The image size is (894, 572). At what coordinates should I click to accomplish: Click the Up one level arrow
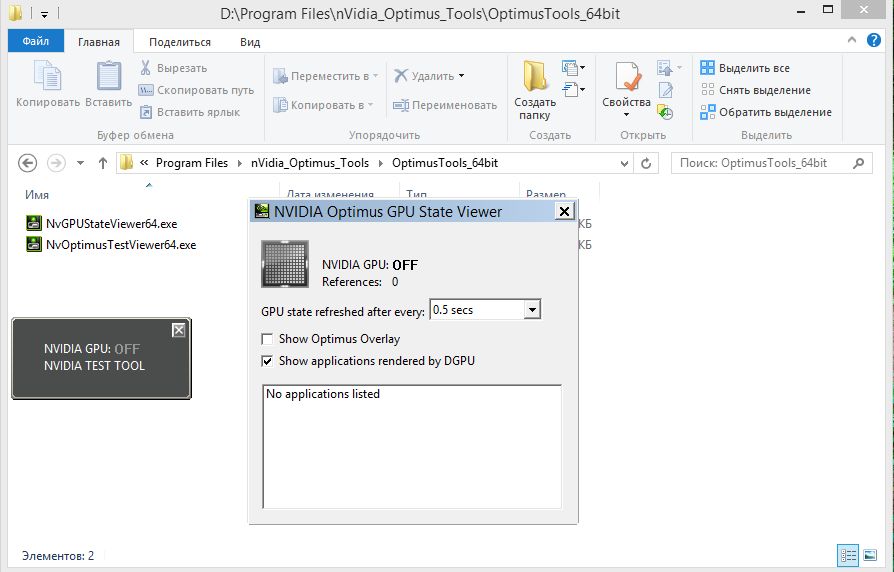pyautogui.click(x=103, y=163)
